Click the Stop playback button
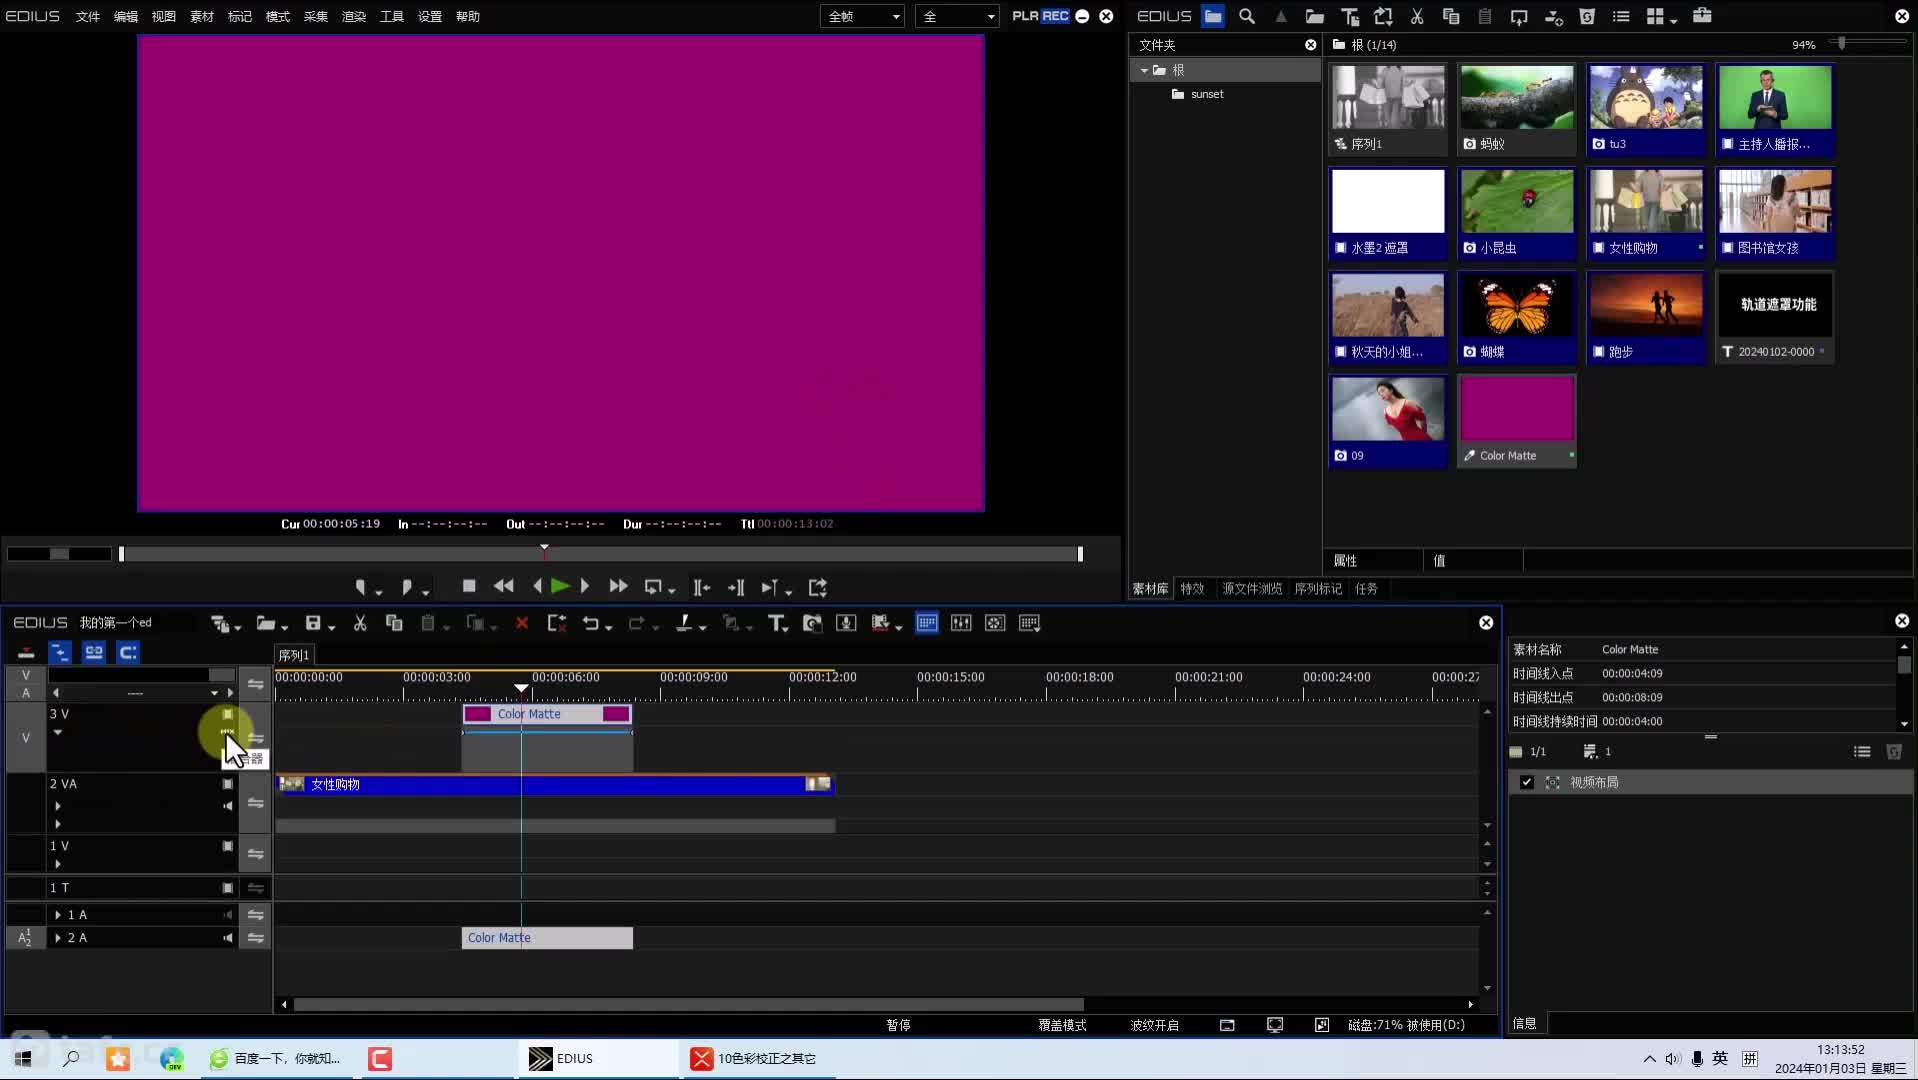Image resolution: width=1918 pixels, height=1080 pixels. point(469,586)
